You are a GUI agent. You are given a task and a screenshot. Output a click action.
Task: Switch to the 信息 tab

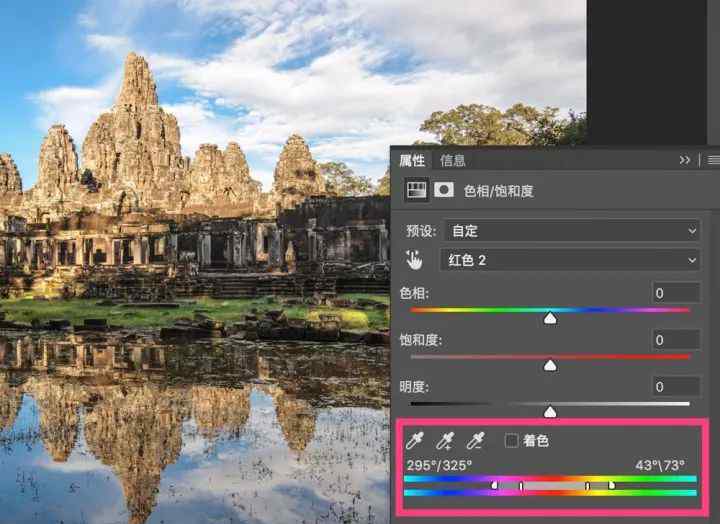coord(453,160)
